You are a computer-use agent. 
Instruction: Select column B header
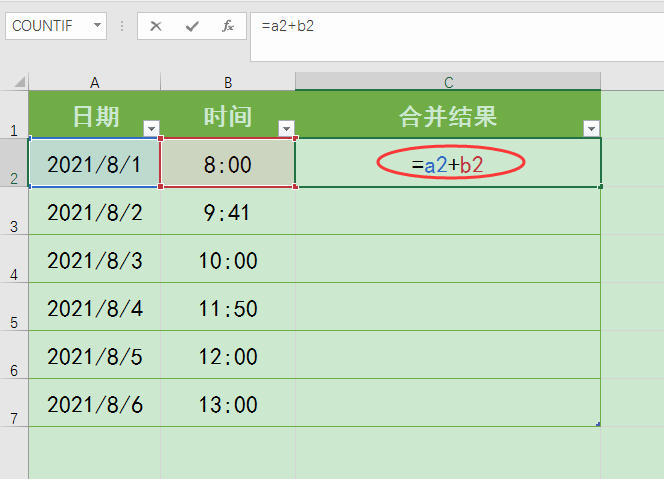coord(228,82)
